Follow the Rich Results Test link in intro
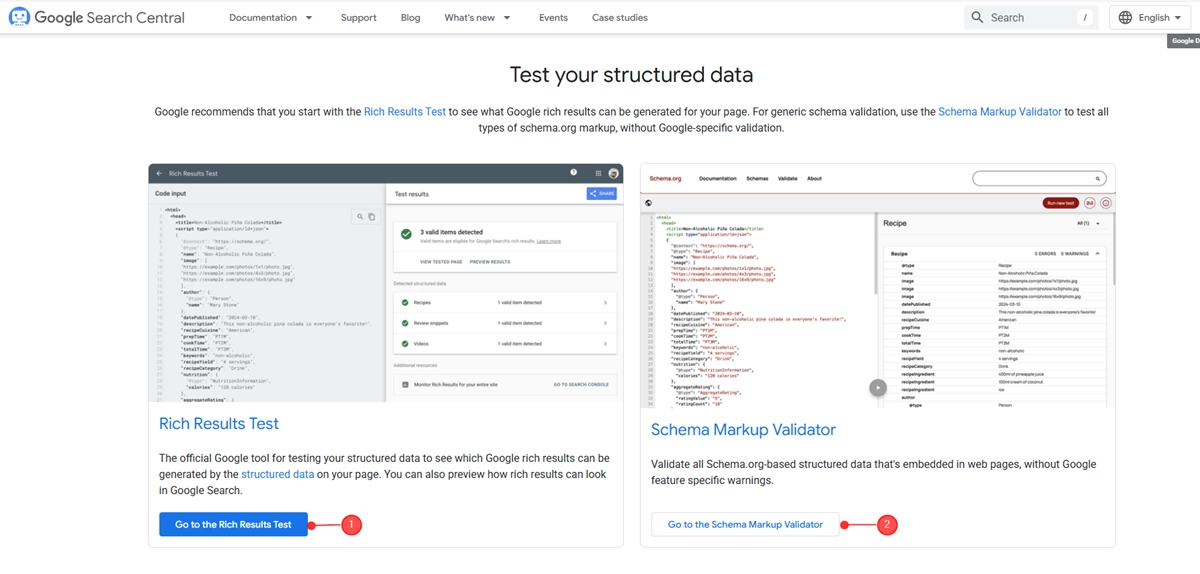Image resolution: width=1200 pixels, height=574 pixels. 405,112
